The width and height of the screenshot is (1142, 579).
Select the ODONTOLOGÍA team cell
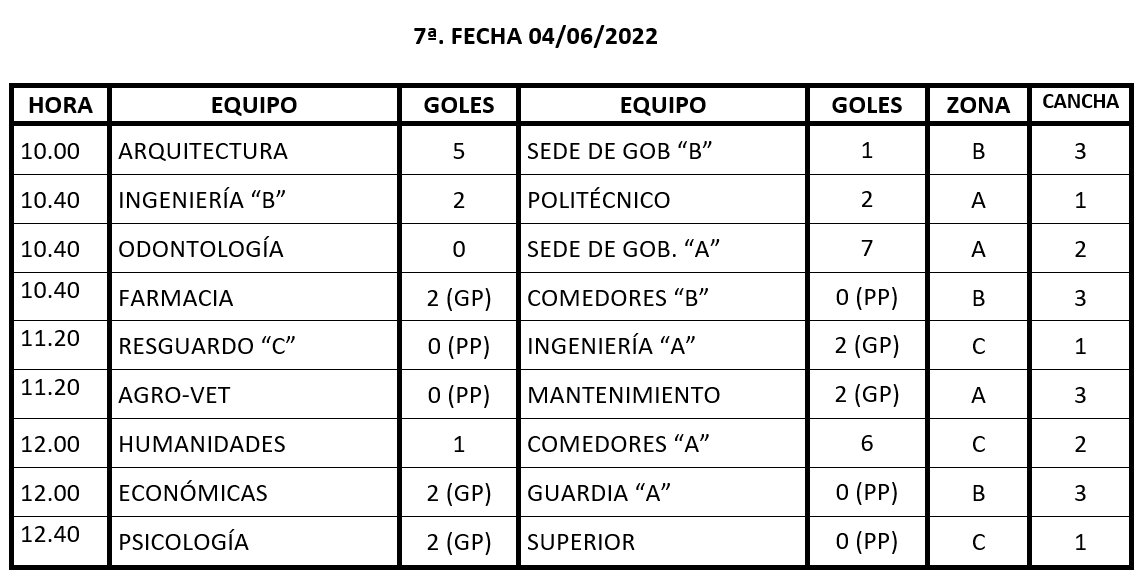coord(254,248)
